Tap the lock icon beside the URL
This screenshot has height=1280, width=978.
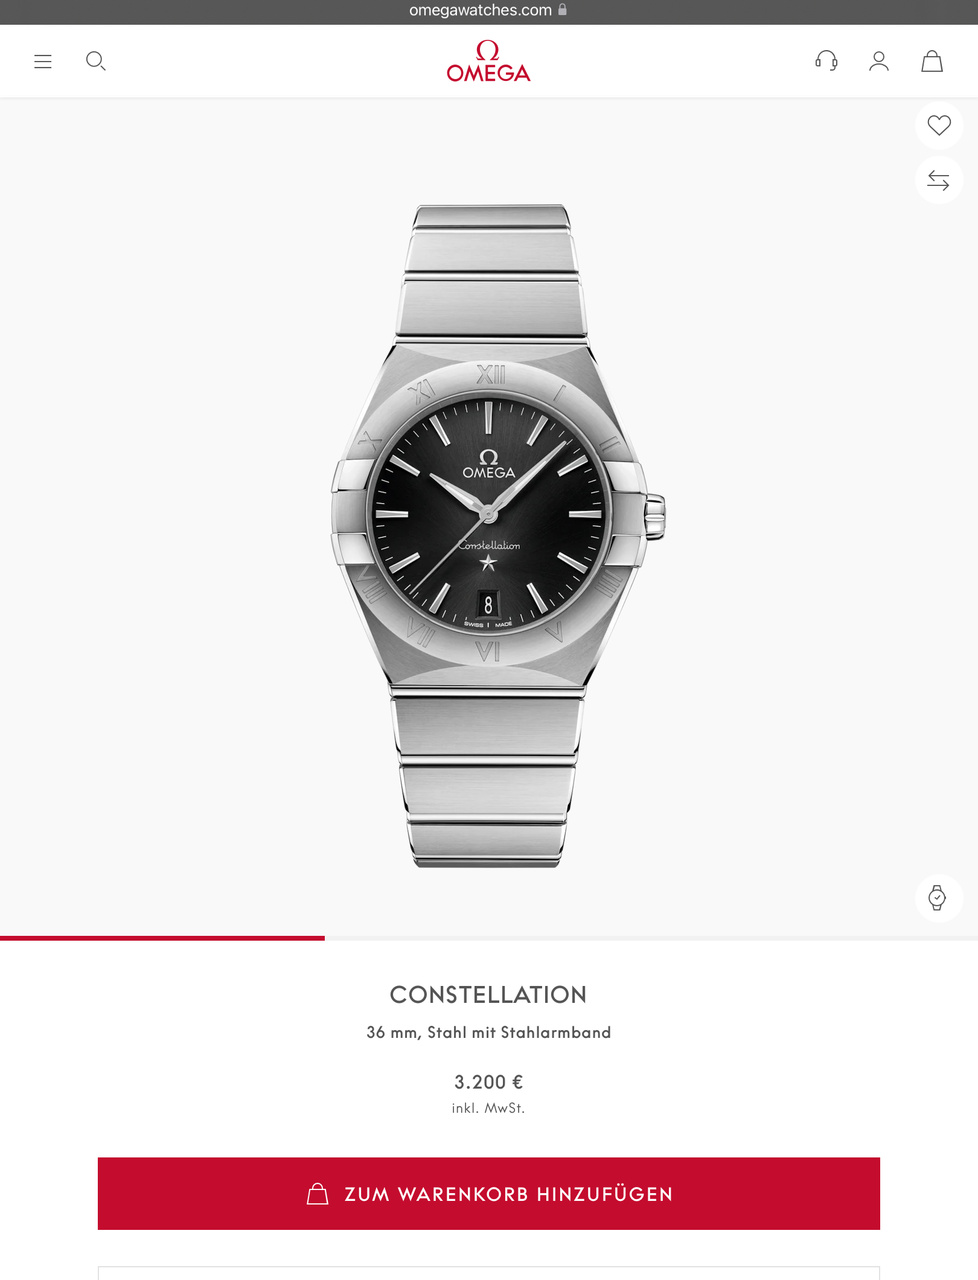pyautogui.click(x=562, y=10)
